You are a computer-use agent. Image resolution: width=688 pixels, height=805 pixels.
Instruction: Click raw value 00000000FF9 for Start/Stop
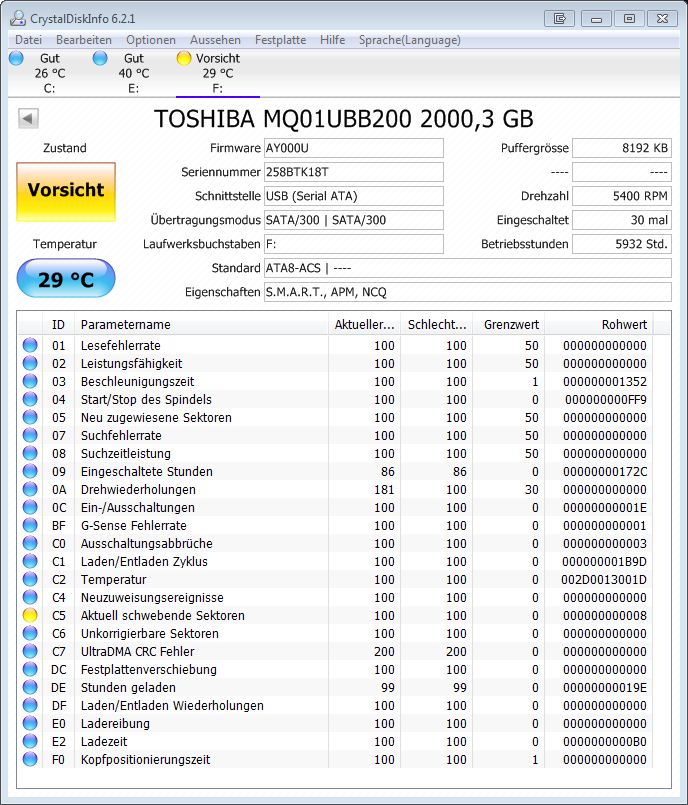point(606,399)
